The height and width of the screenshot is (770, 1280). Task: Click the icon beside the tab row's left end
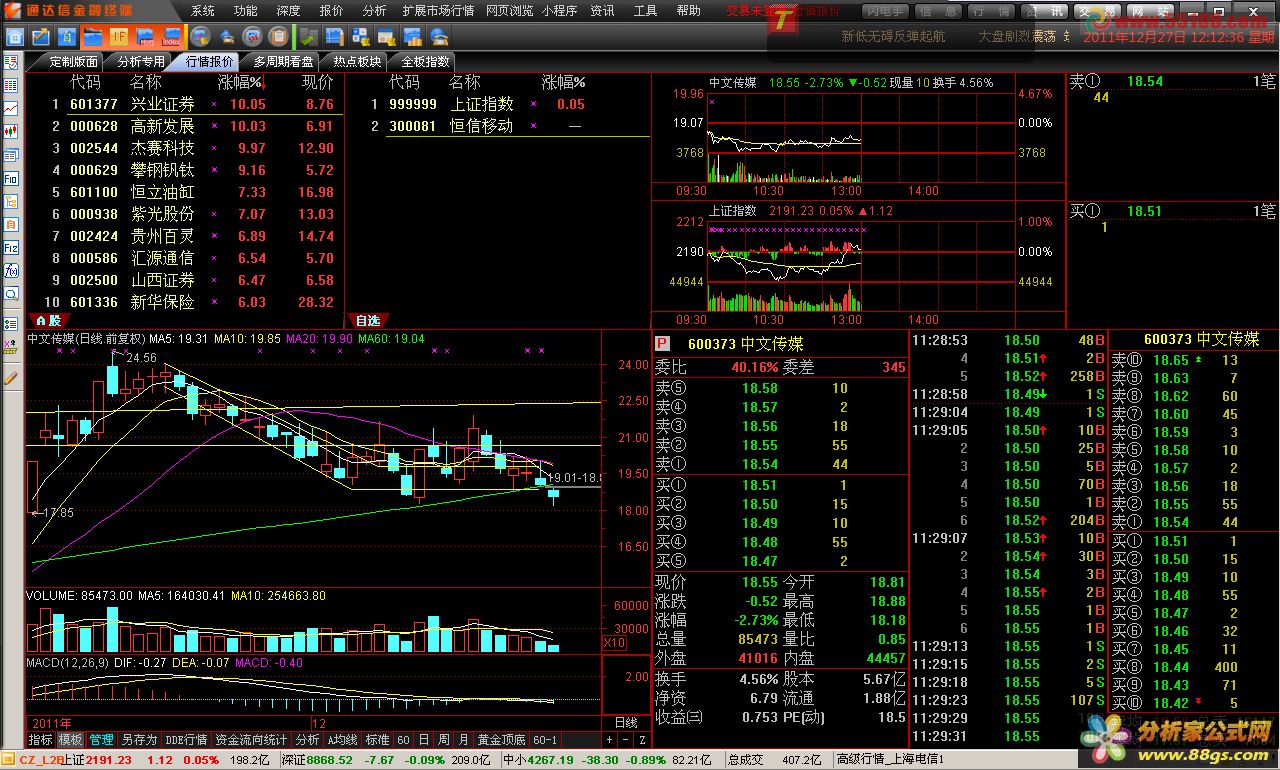point(10,61)
